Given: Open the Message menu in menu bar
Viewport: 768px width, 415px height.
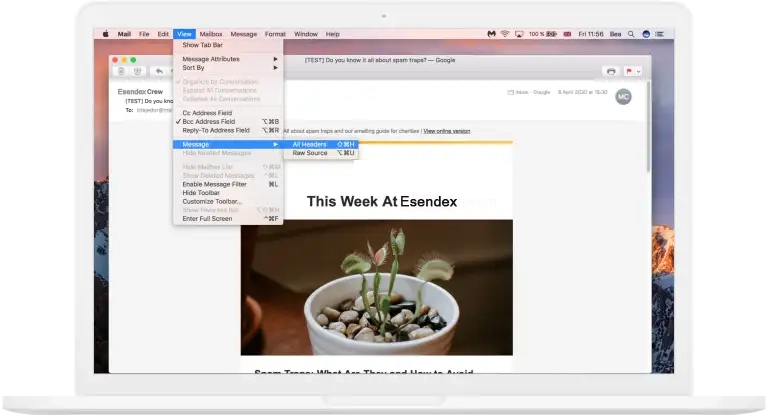Looking at the screenshot, I should (x=243, y=34).
